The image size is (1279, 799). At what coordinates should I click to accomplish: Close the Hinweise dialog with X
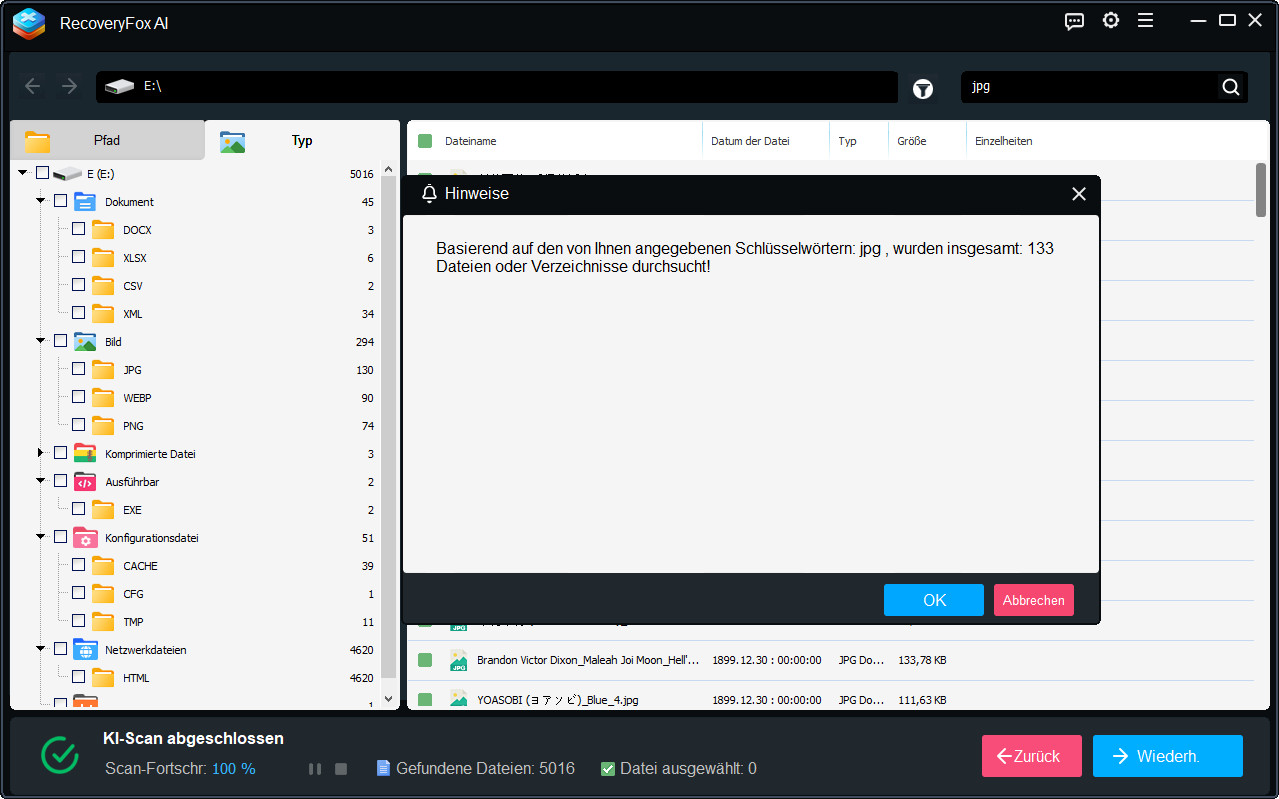(1078, 194)
